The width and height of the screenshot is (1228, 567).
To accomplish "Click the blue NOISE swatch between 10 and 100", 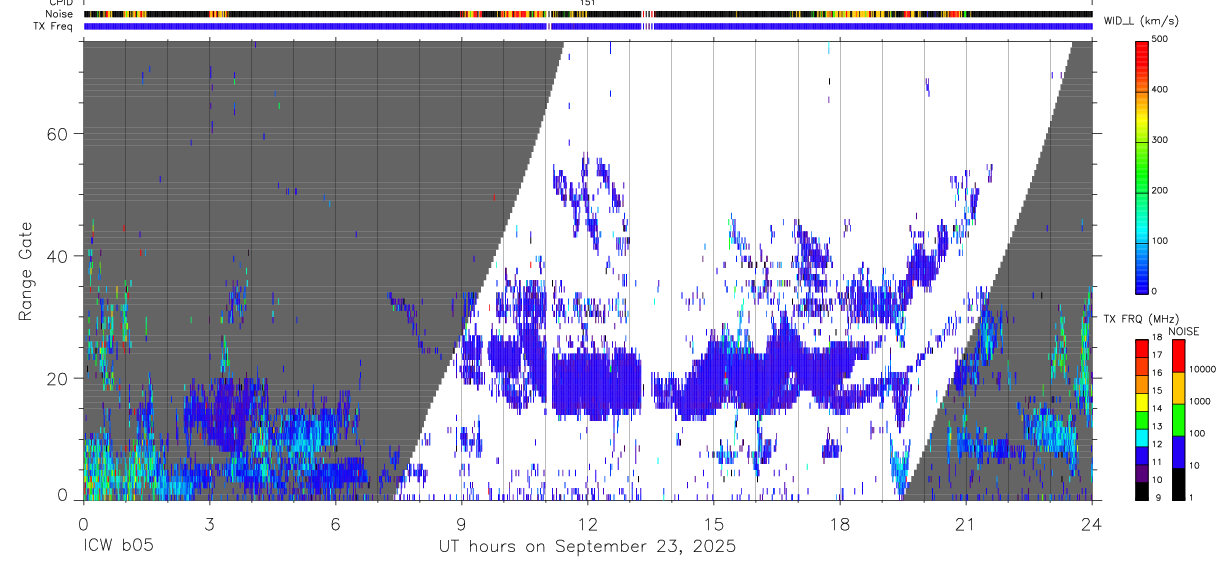I will pyautogui.click(x=1178, y=450).
